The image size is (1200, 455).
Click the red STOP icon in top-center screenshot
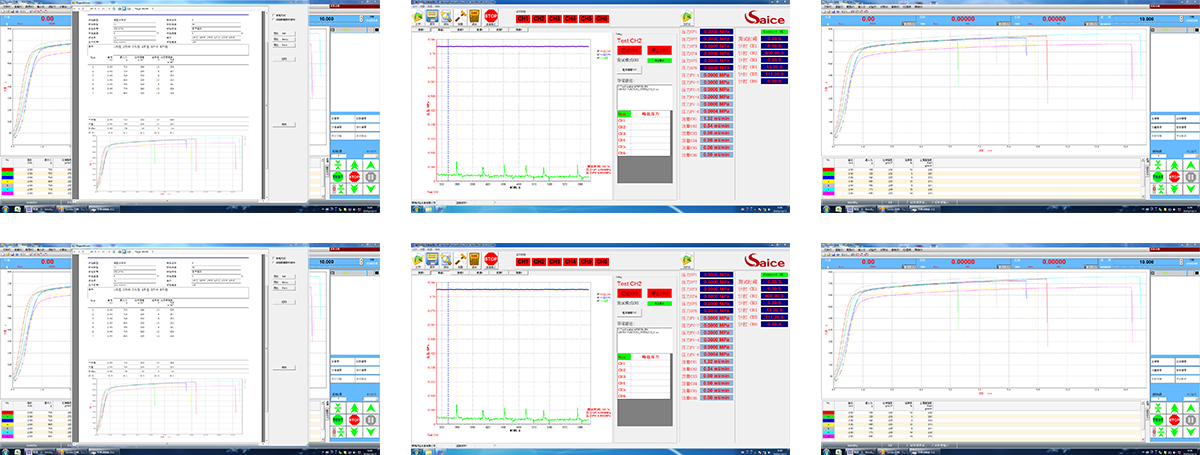click(x=491, y=16)
